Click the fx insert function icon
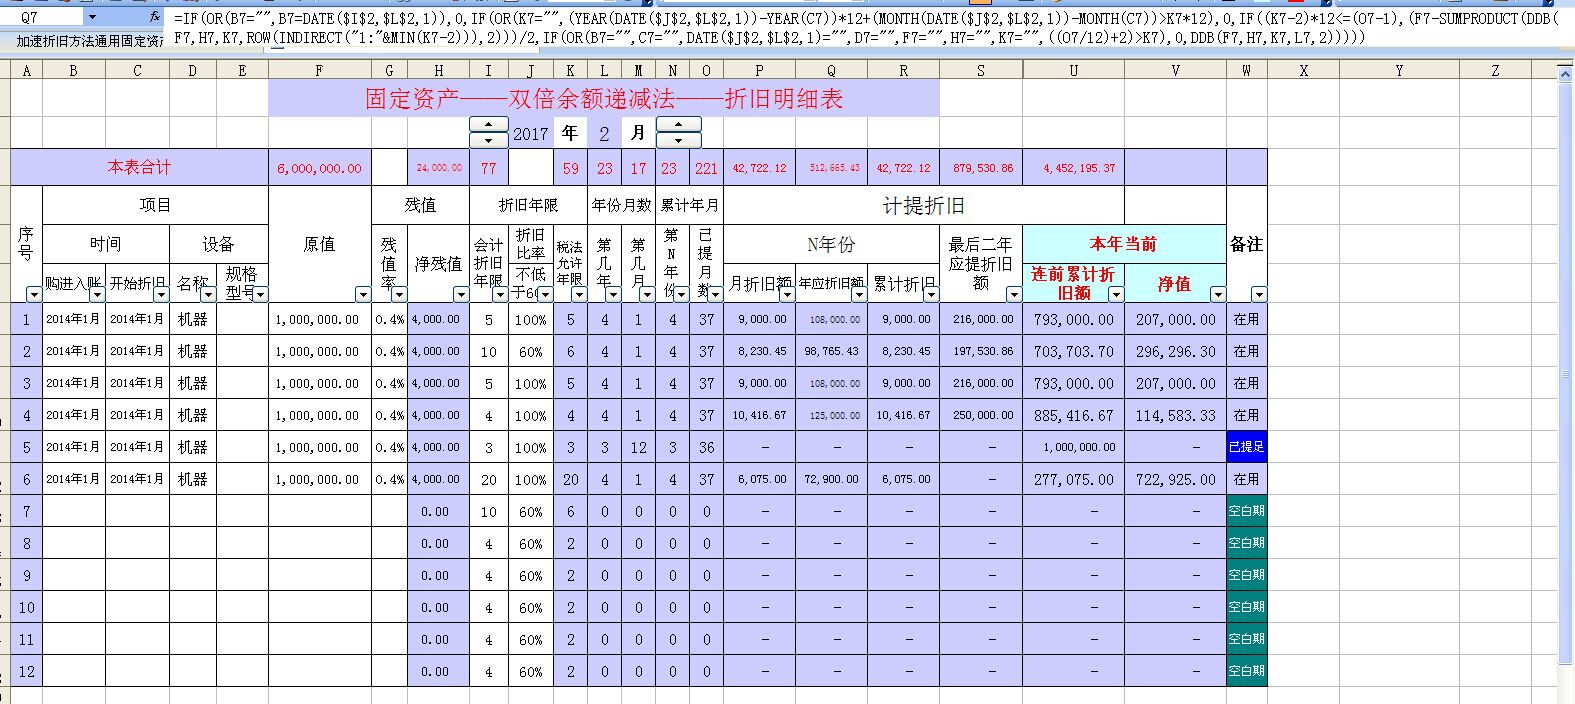 click(154, 18)
